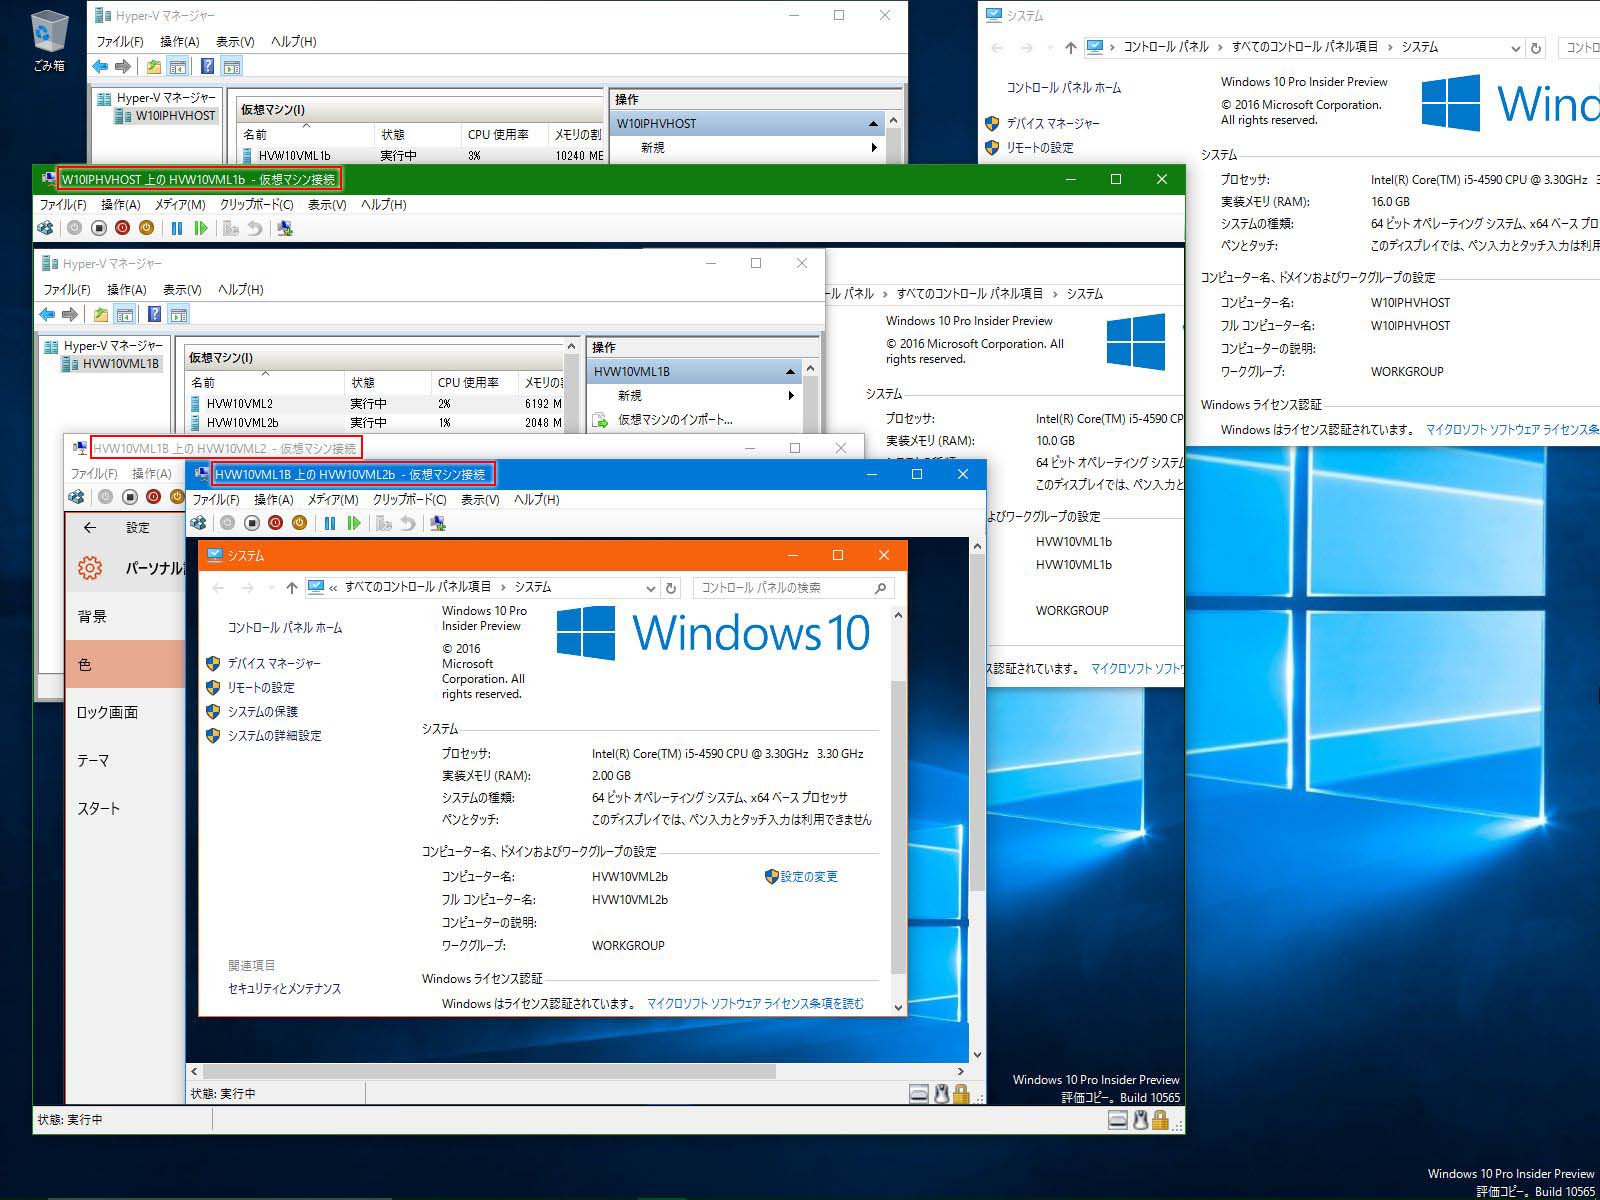Click Forward arrow in top Hyper-V Manager toolbar
1600x1200 pixels.
point(123,67)
